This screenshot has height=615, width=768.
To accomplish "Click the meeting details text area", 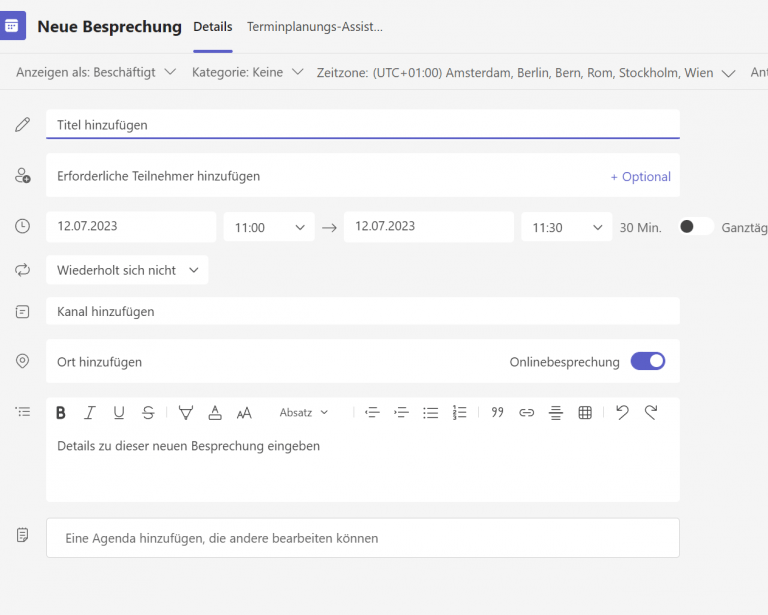I will coord(363,465).
